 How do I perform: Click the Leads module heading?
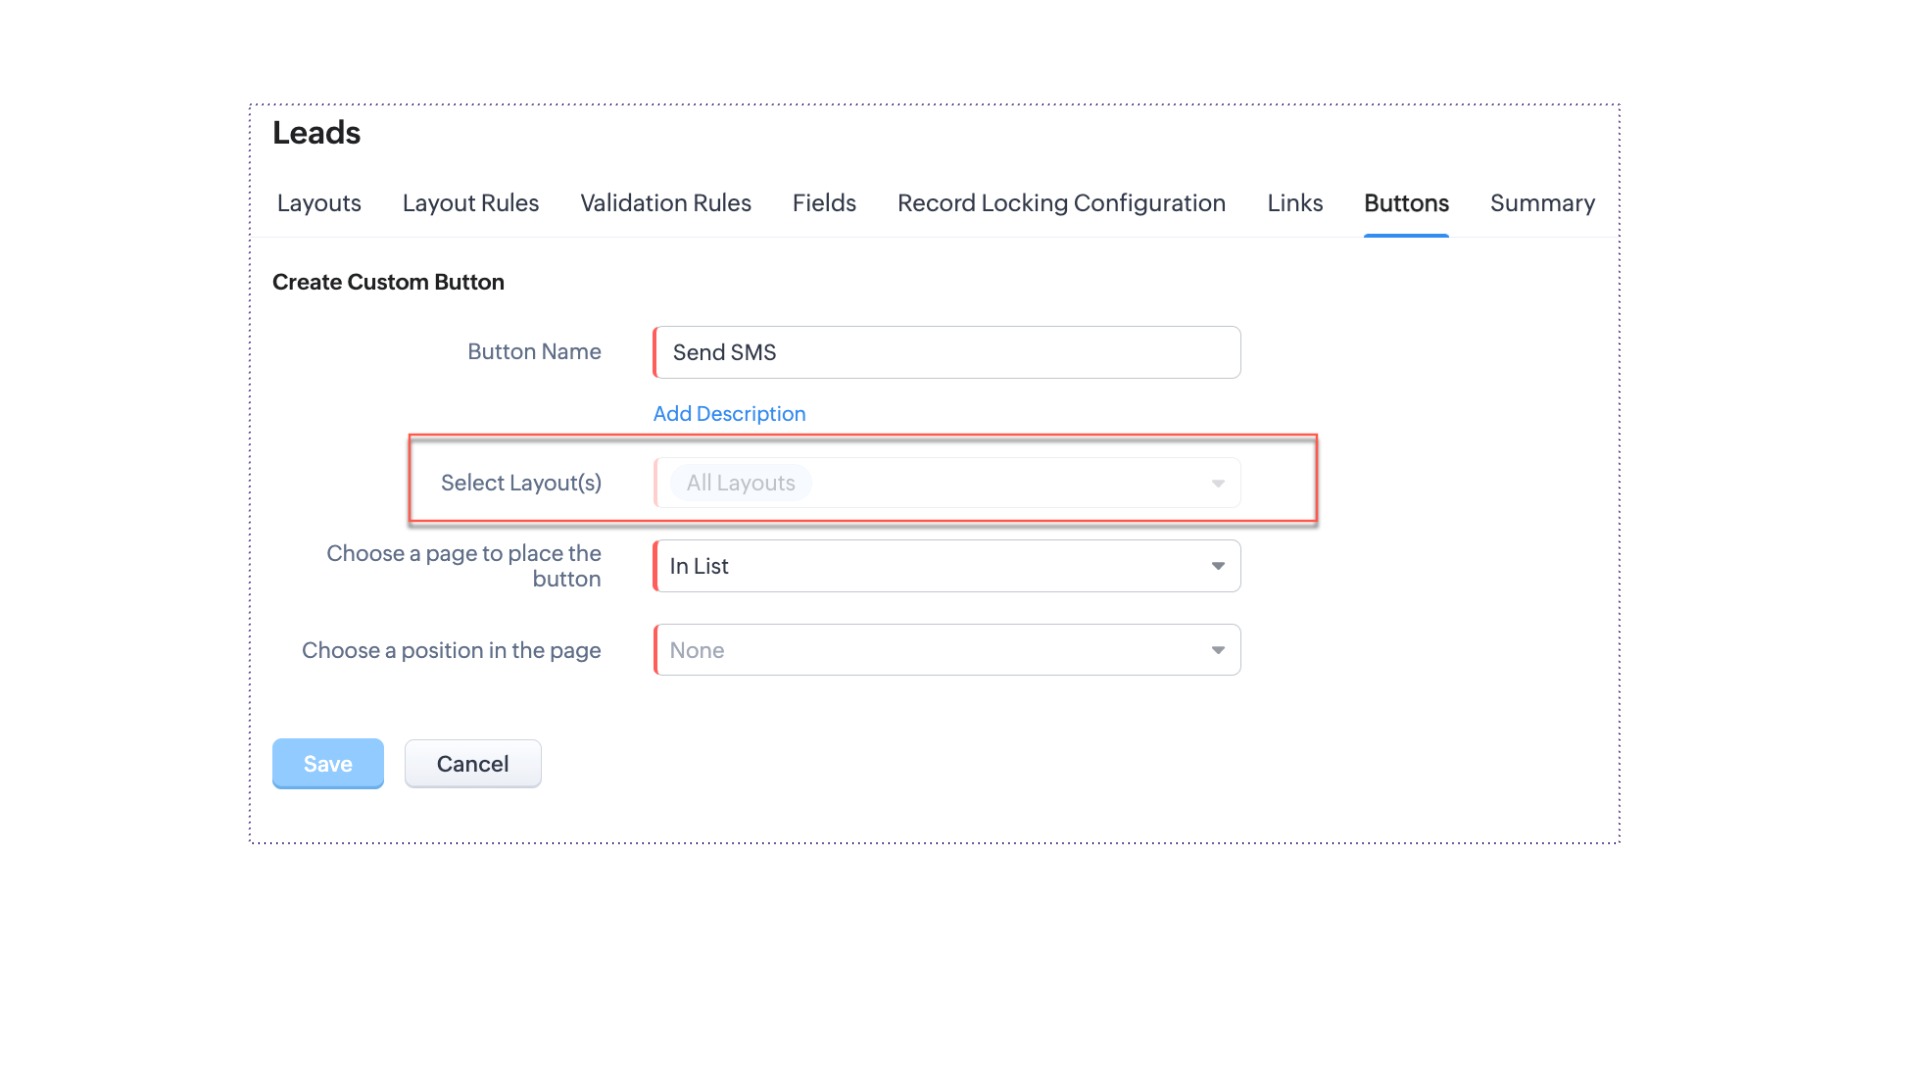pos(316,133)
